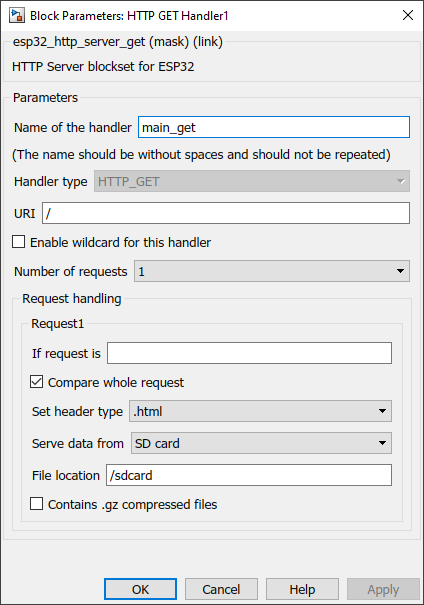Expand the Set header type dropdown
This screenshot has width=424, height=605.
[x=260, y=411]
